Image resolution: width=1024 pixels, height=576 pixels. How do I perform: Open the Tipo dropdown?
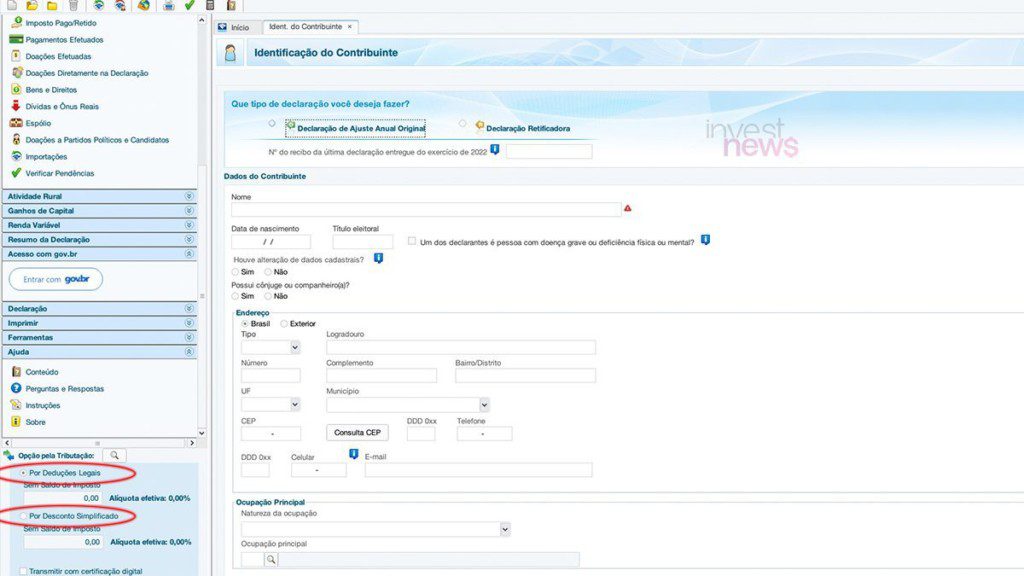295,347
